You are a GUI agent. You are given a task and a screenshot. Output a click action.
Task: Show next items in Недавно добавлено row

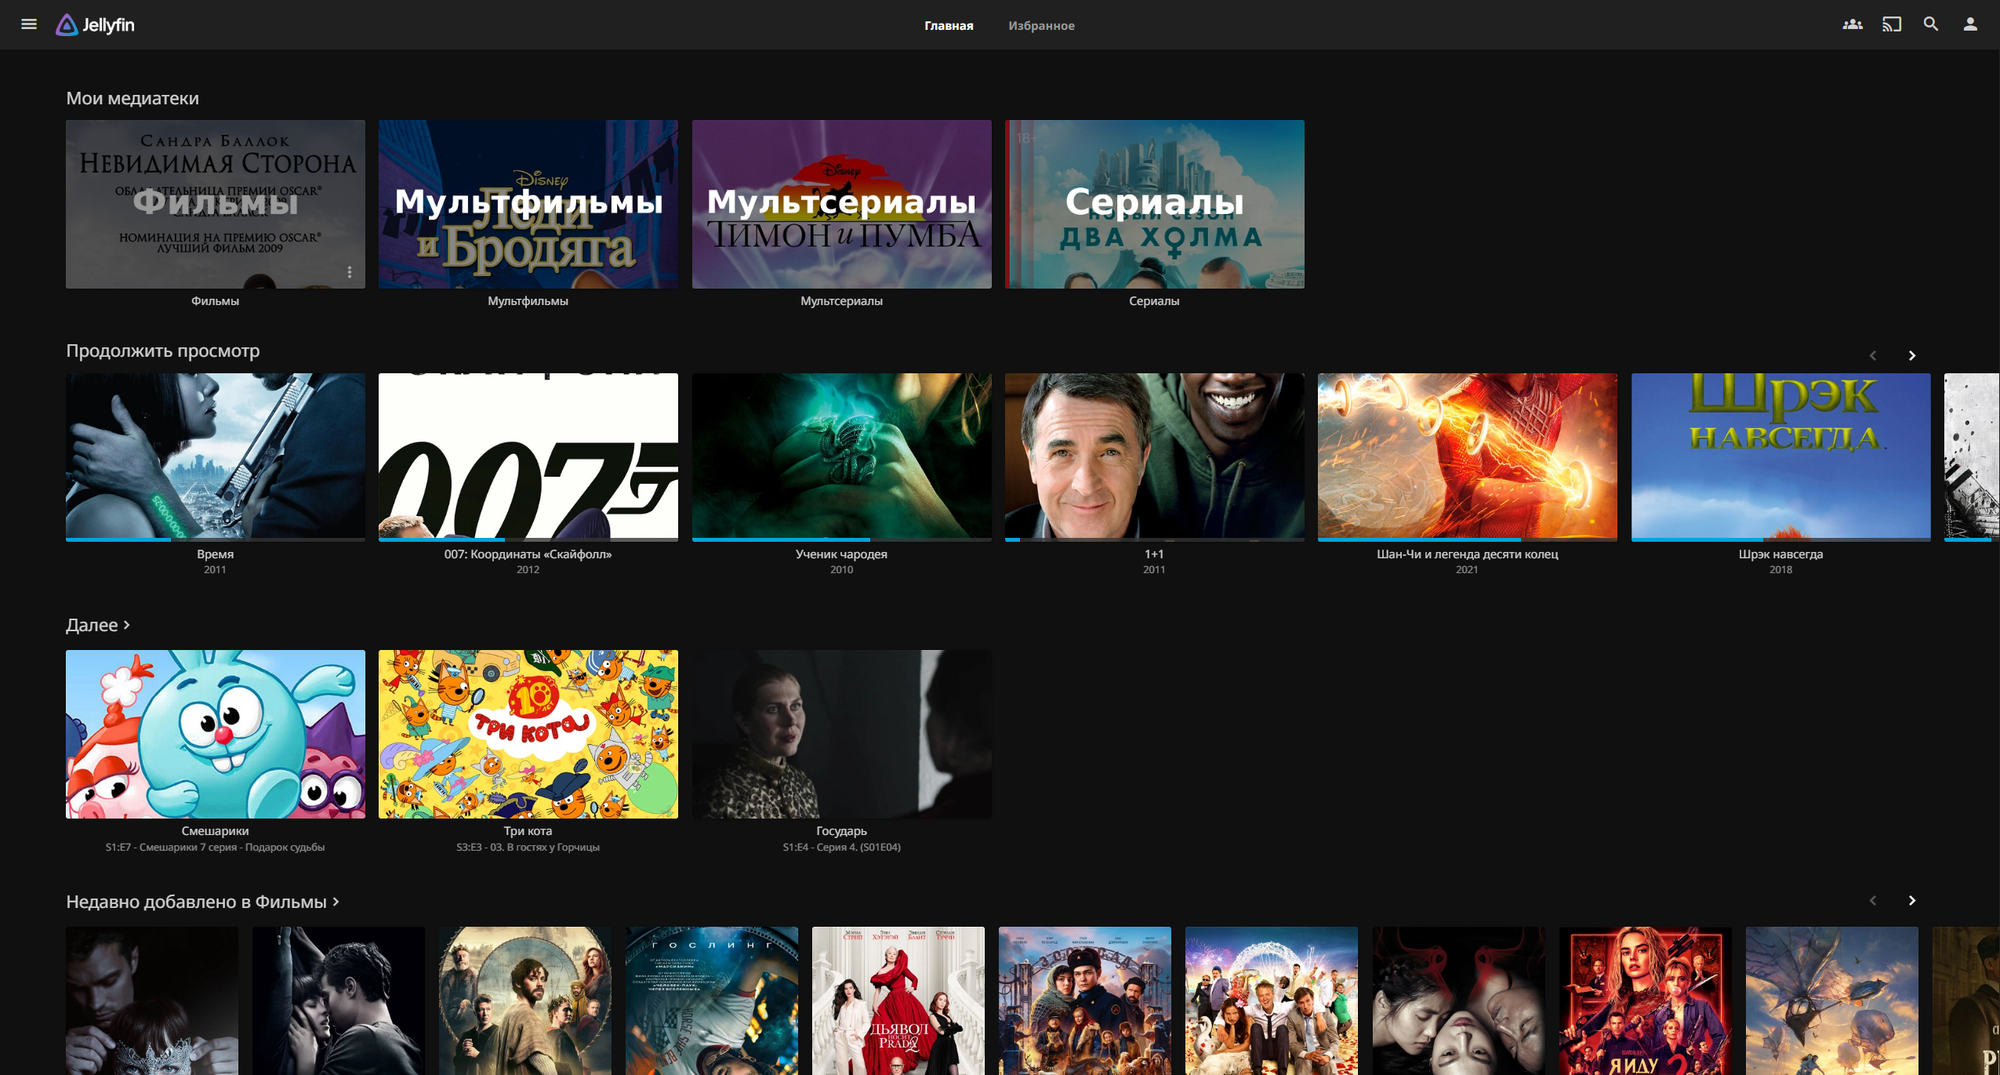pos(1912,901)
